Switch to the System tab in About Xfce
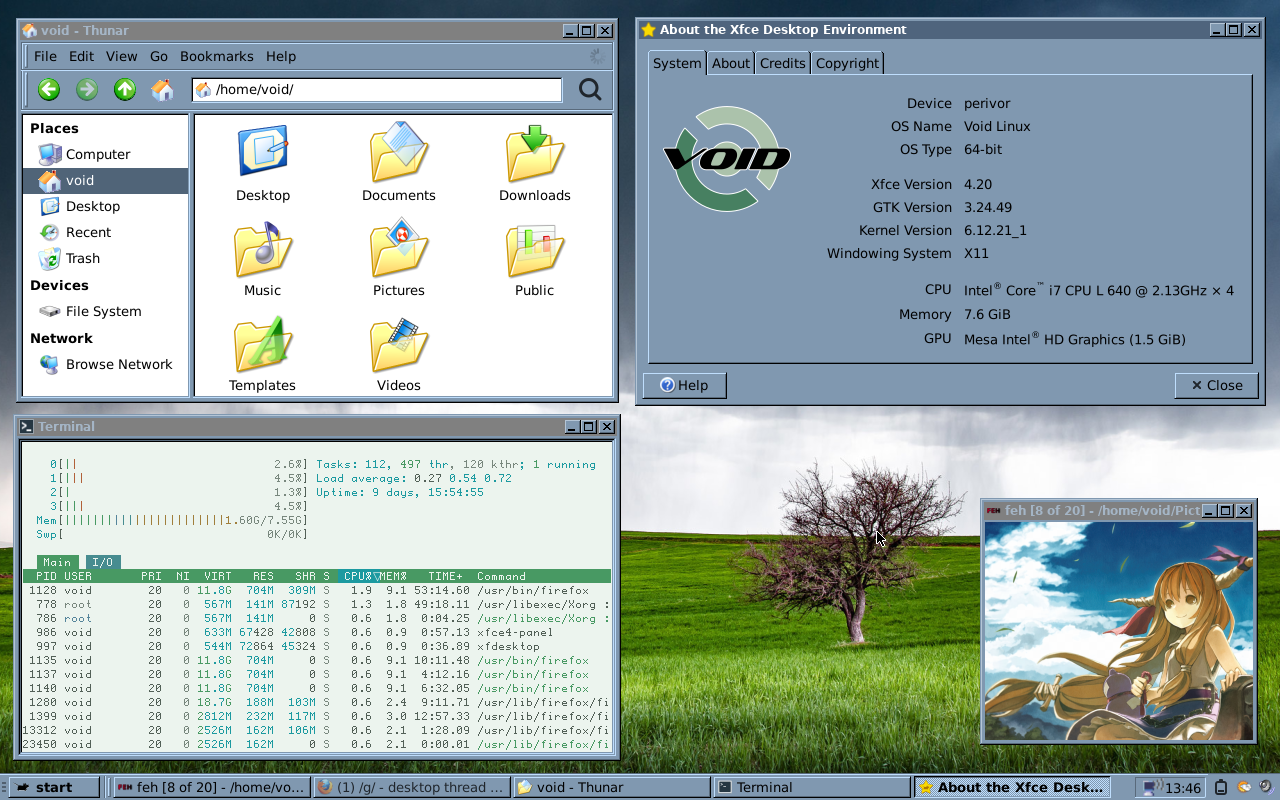Image resolution: width=1280 pixels, height=800 pixels. tap(677, 63)
